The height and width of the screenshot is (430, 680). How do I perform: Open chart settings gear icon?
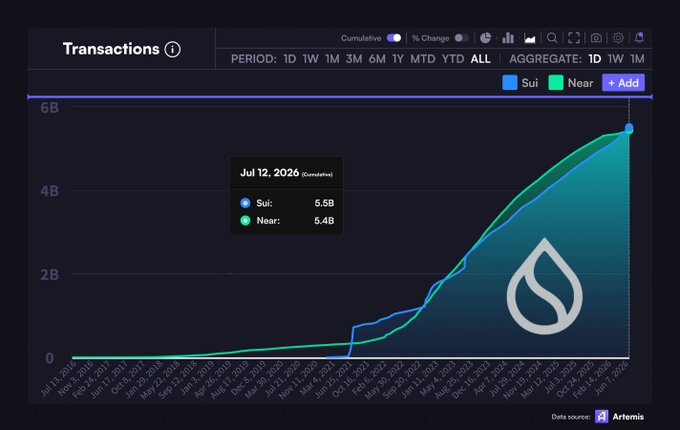tap(618, 38)
